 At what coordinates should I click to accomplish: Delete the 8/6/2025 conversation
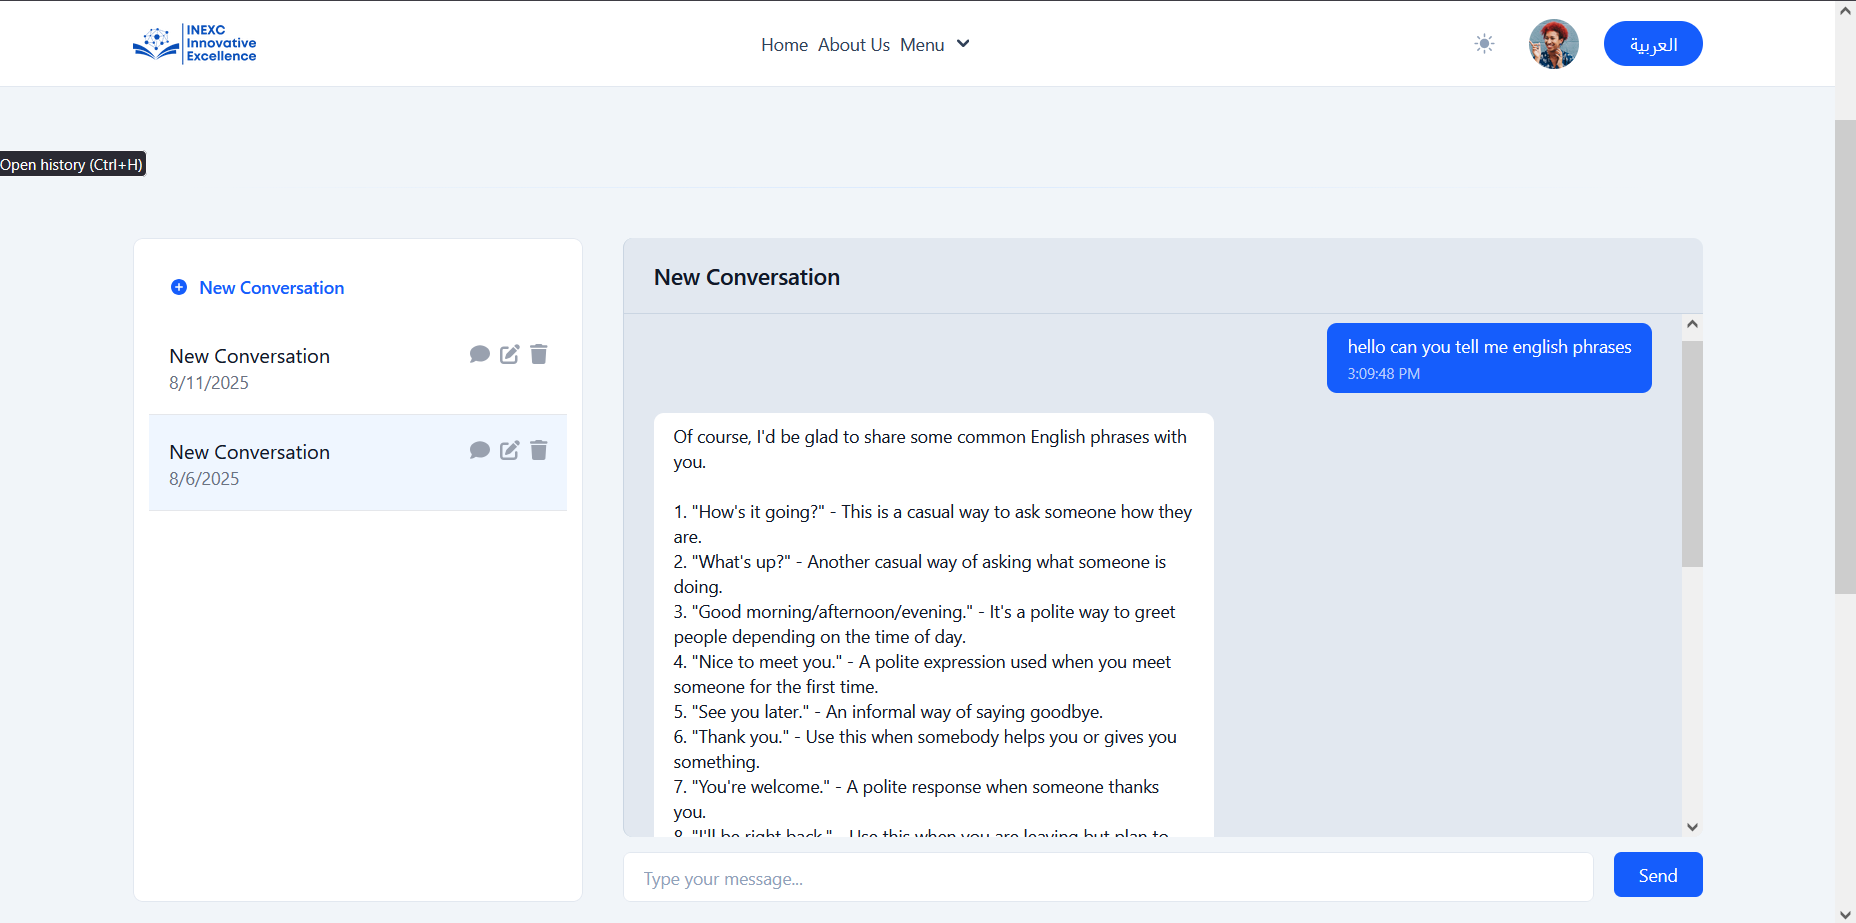(x=539, y=450)
